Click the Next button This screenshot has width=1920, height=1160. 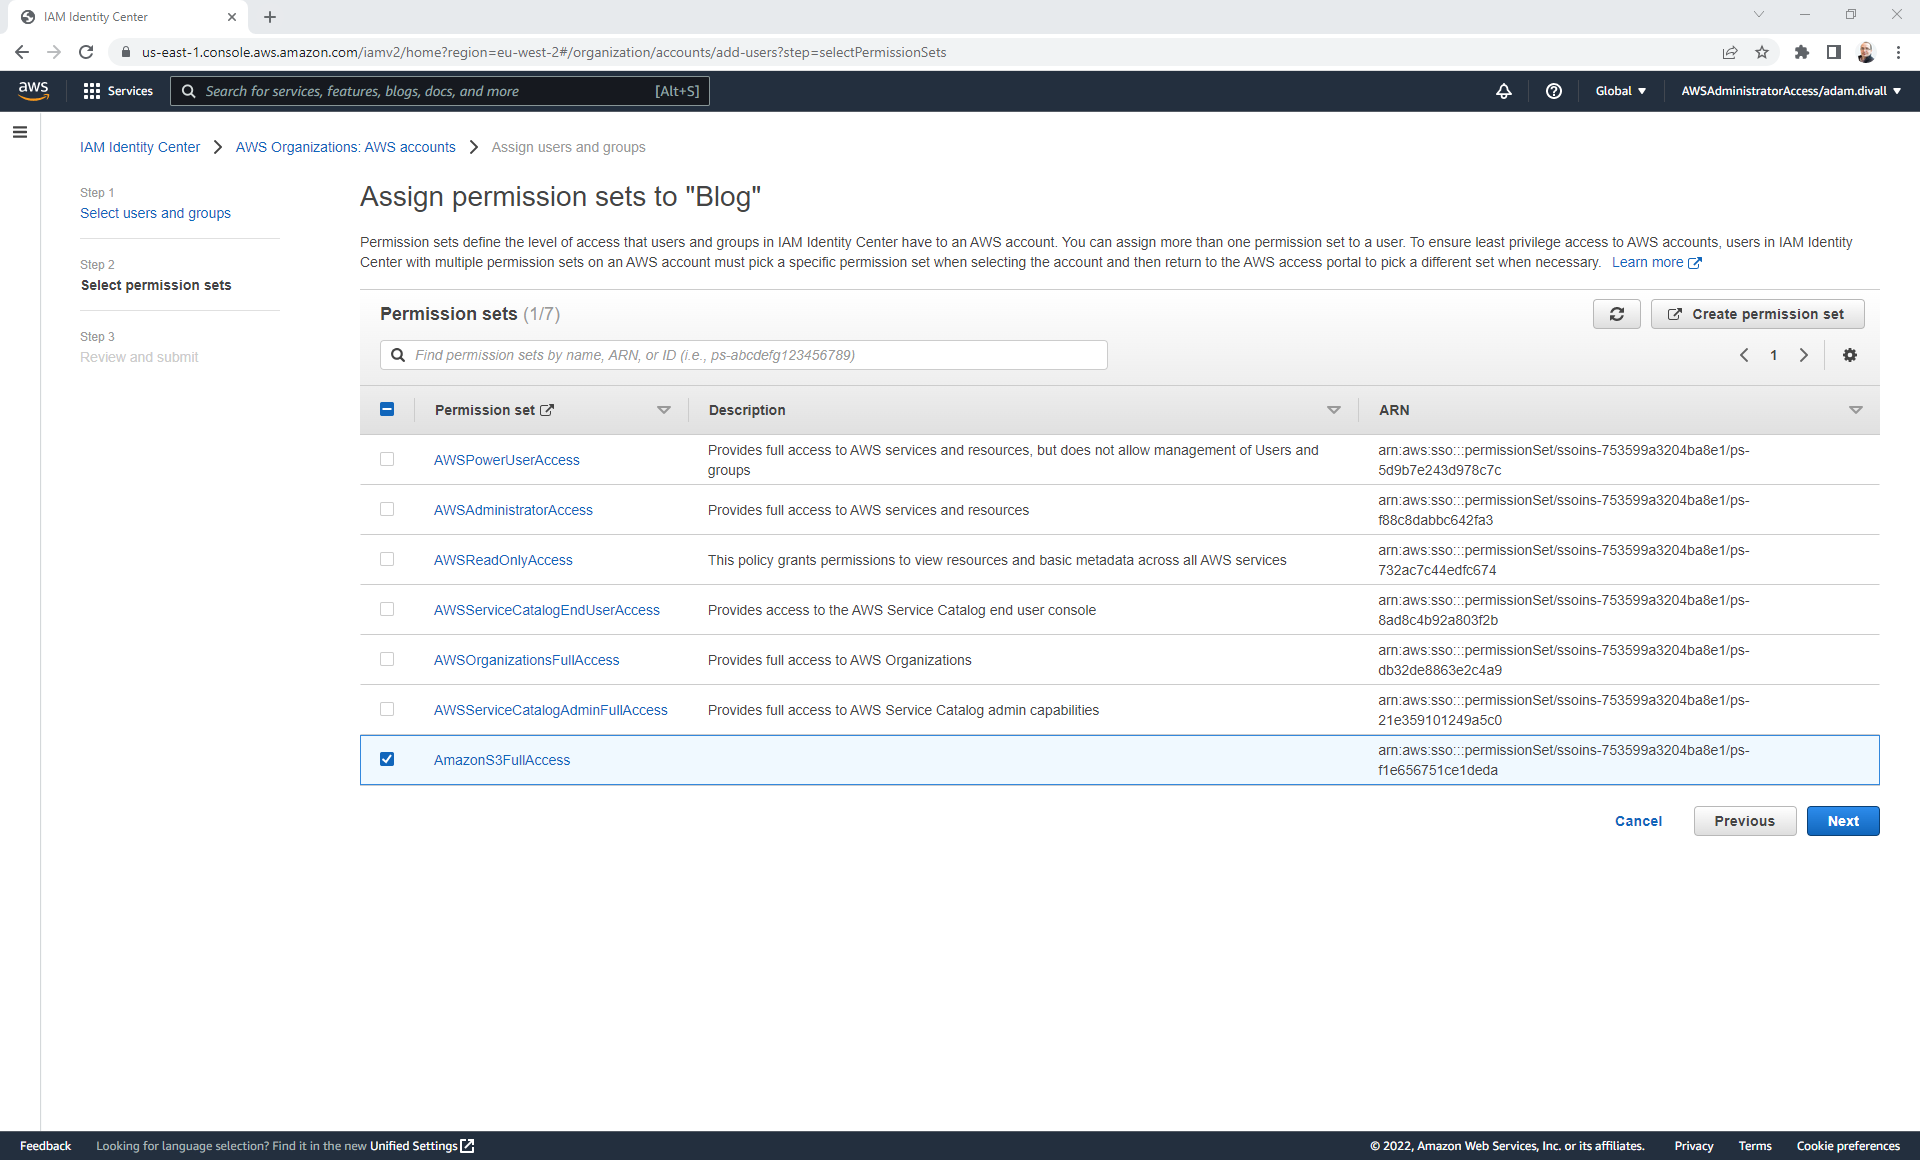tap(1842, 821)
